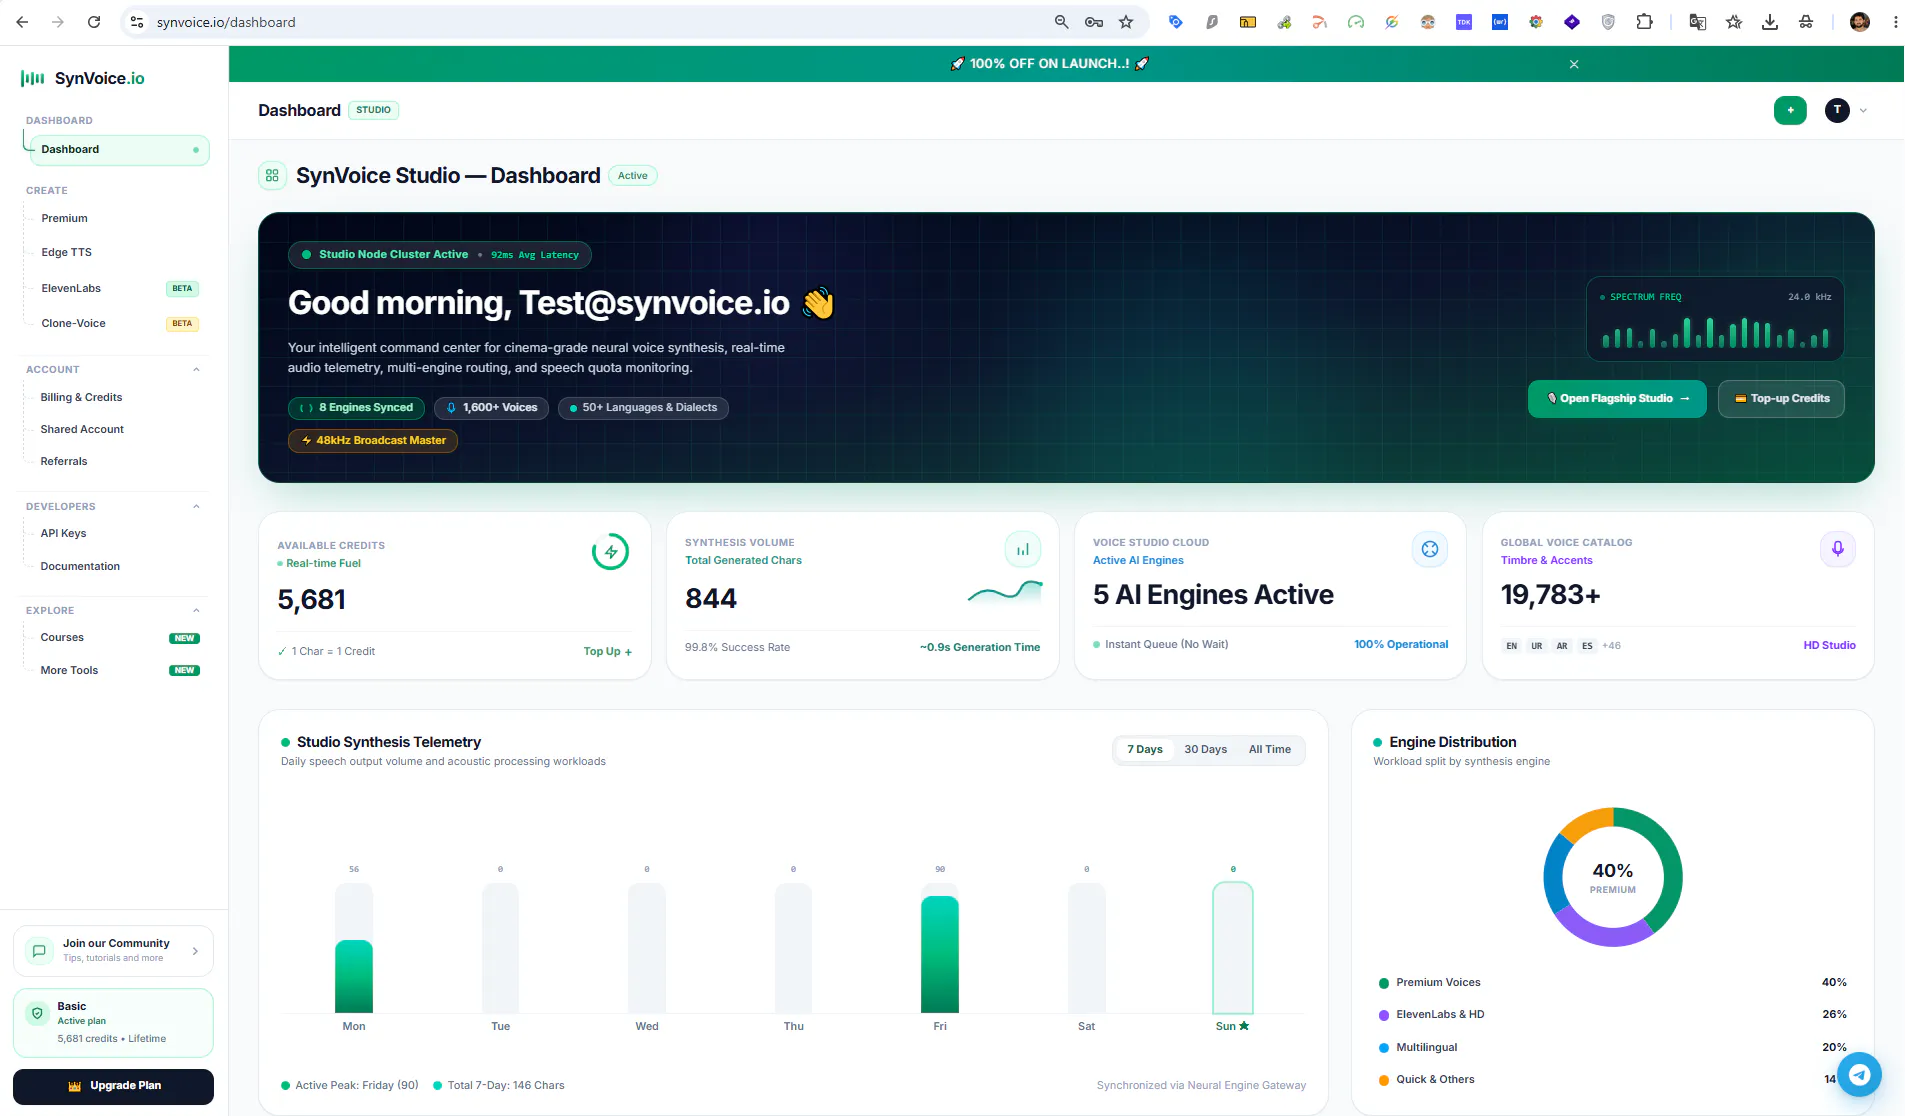Image resolution: width=1905 pixels, height=1116 pixels.
Task: Collapse the Account sidebar section
Action: coord(196,370)
